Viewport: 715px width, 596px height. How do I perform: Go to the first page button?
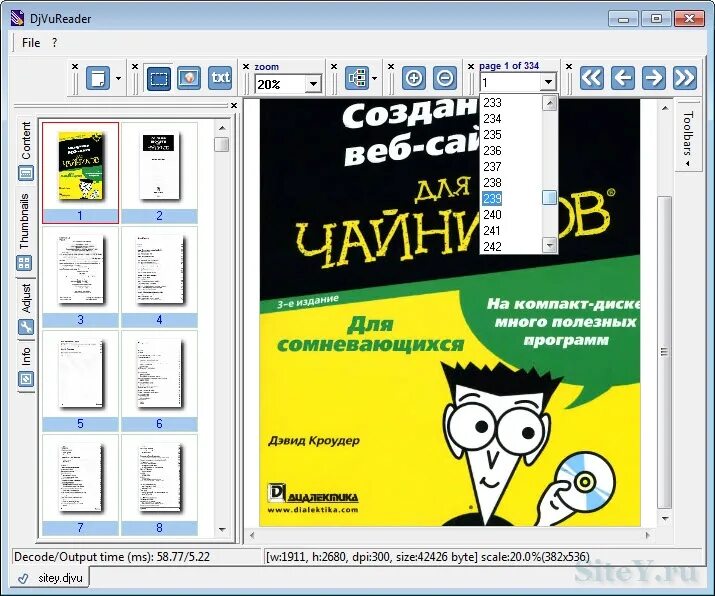[x=592, y=78]
